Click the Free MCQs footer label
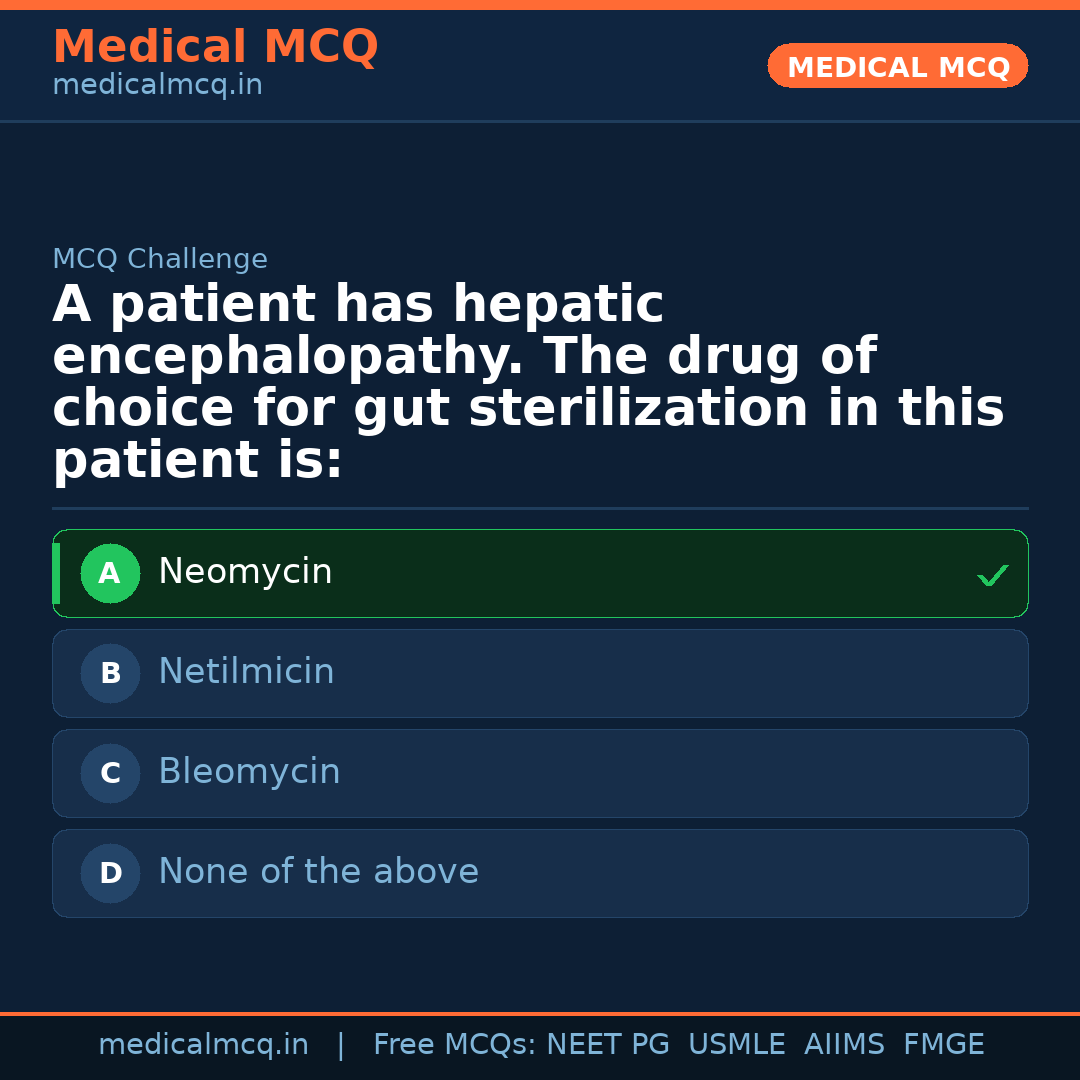Image resolution: width=1080 pixels, height=1080 pixels. tap(454, 1045)
